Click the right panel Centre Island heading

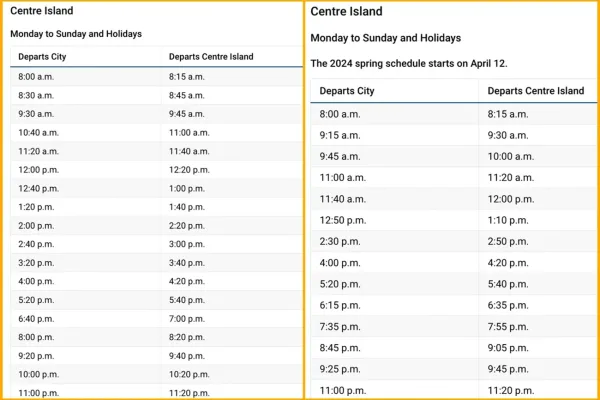click(x=346, y=11)
